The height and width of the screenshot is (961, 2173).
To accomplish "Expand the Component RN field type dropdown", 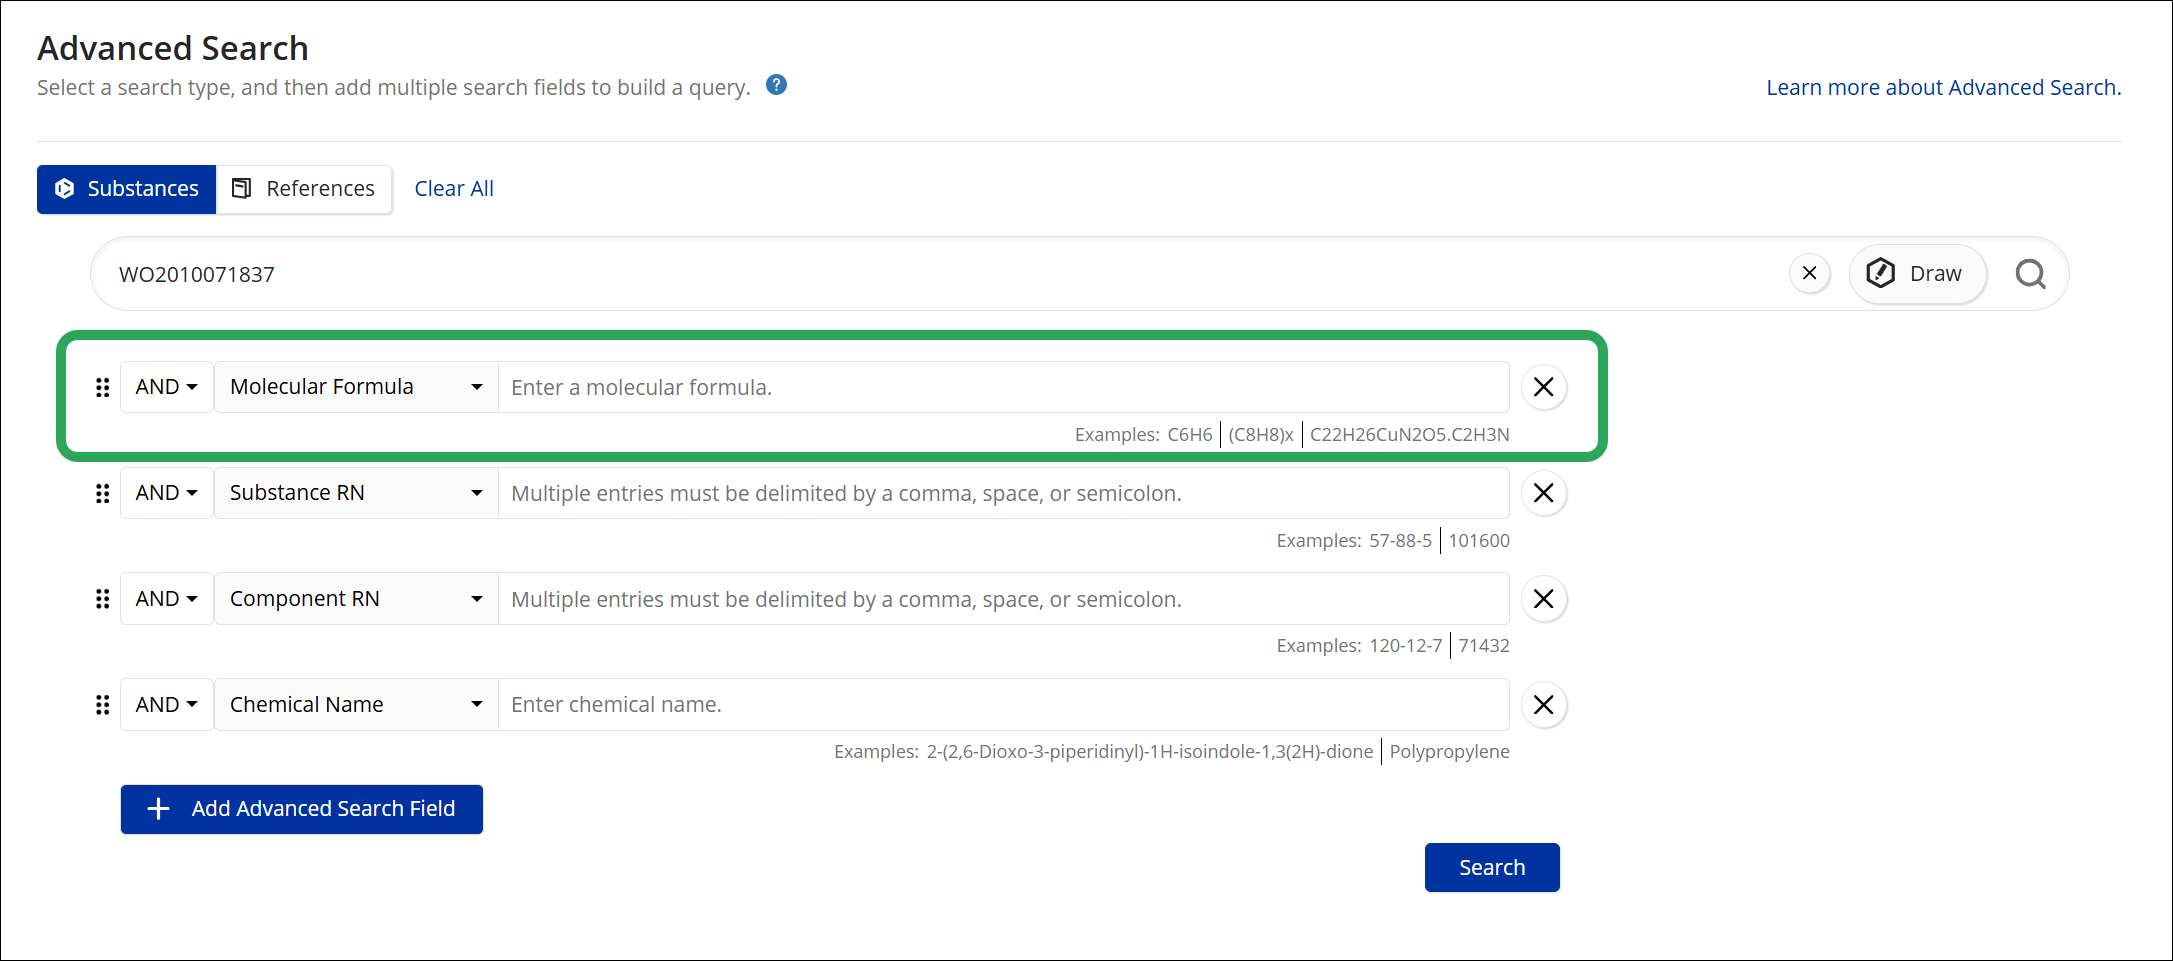I will pos(356,599).
